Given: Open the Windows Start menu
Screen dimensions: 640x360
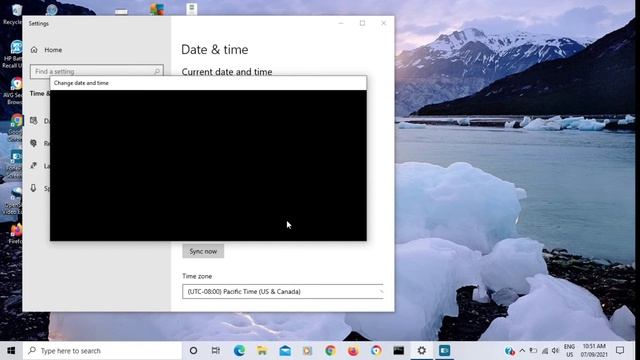Looking at the screenshot, I should (x=11, y=351).
